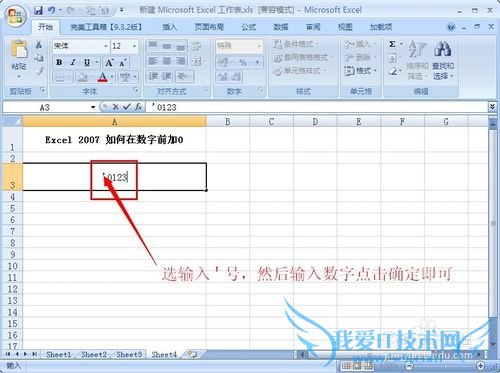
Task: Toggle italic formatting
Action: (x=73, y=62)
